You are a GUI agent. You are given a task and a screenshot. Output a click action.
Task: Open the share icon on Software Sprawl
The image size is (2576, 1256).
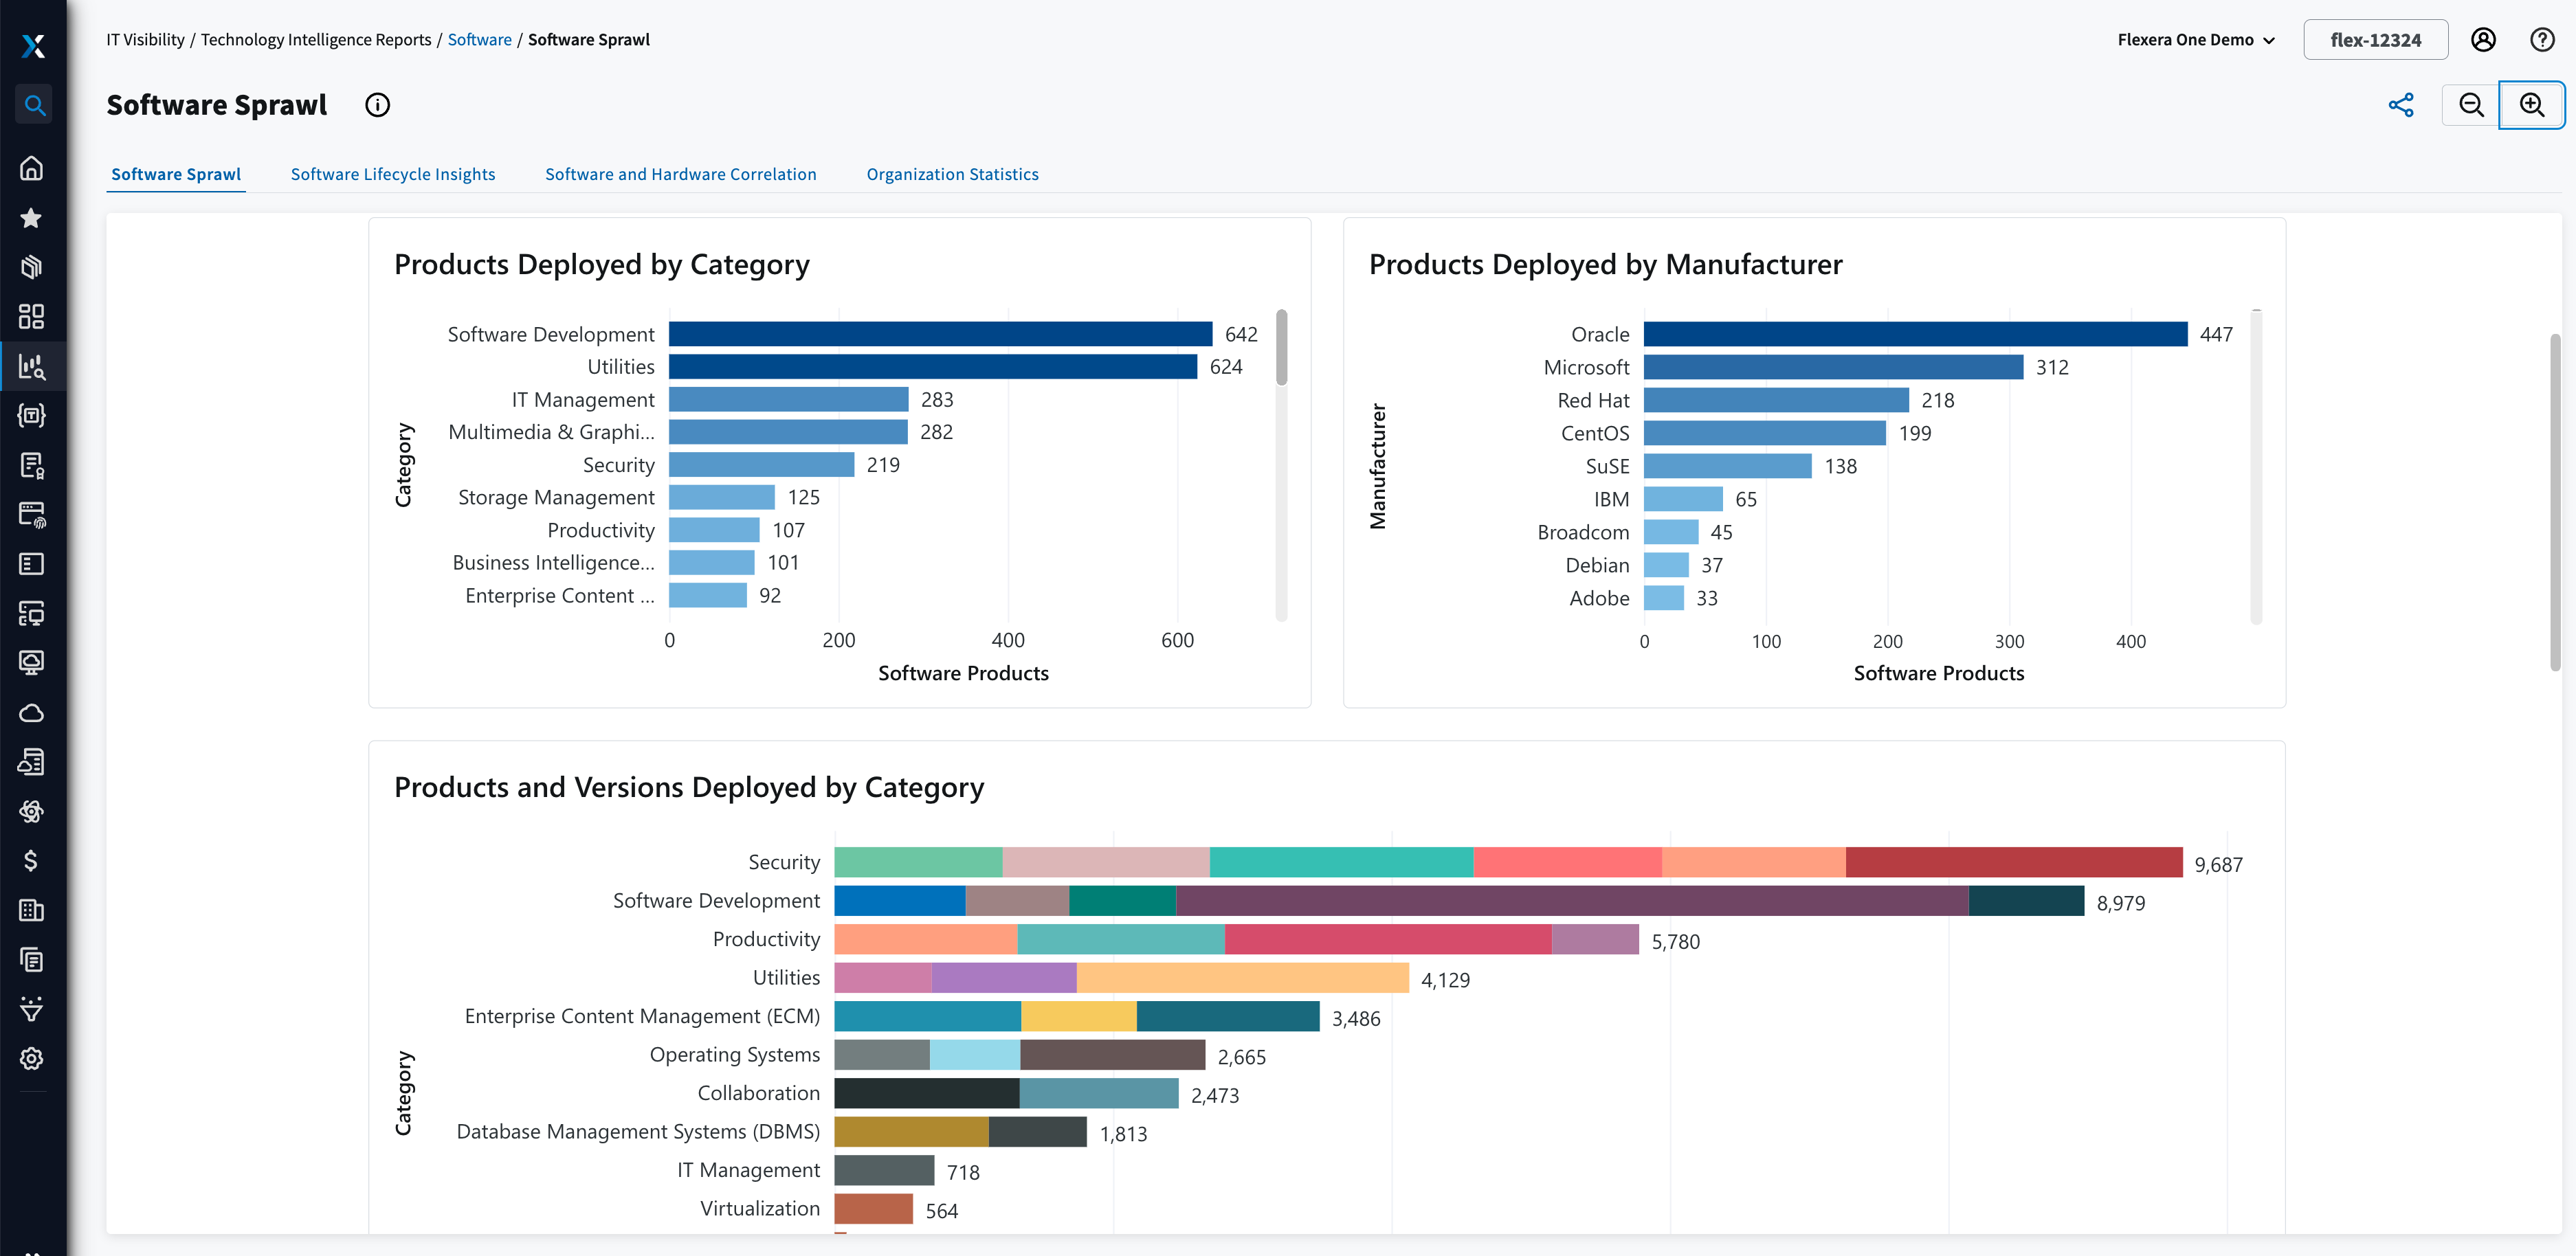[x=2400, y=104]
